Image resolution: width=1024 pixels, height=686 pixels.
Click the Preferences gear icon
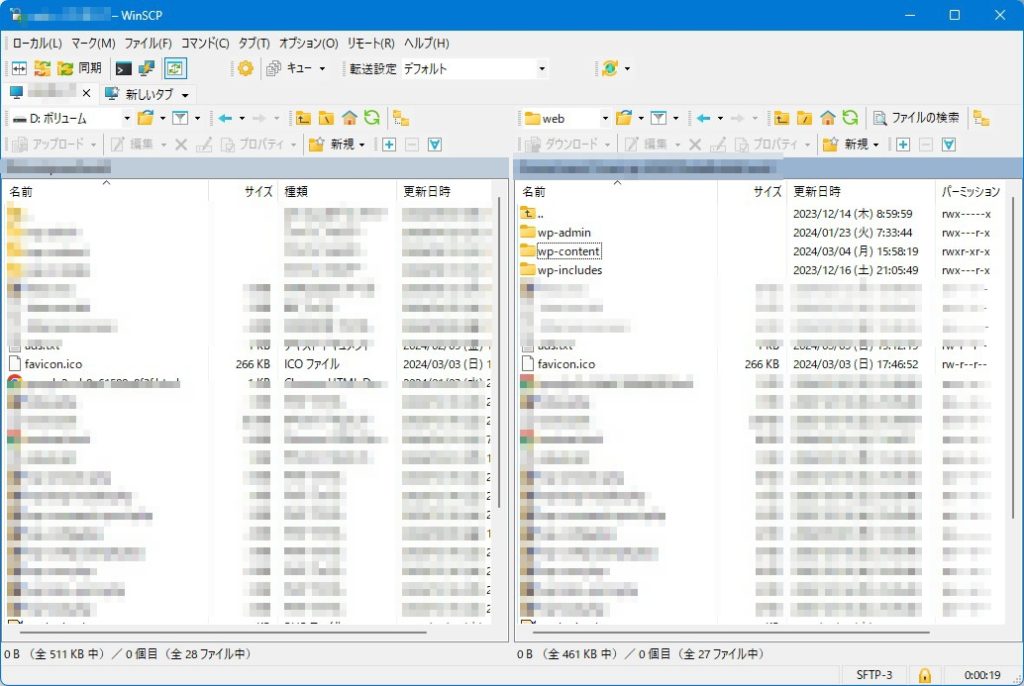[245, 69]
